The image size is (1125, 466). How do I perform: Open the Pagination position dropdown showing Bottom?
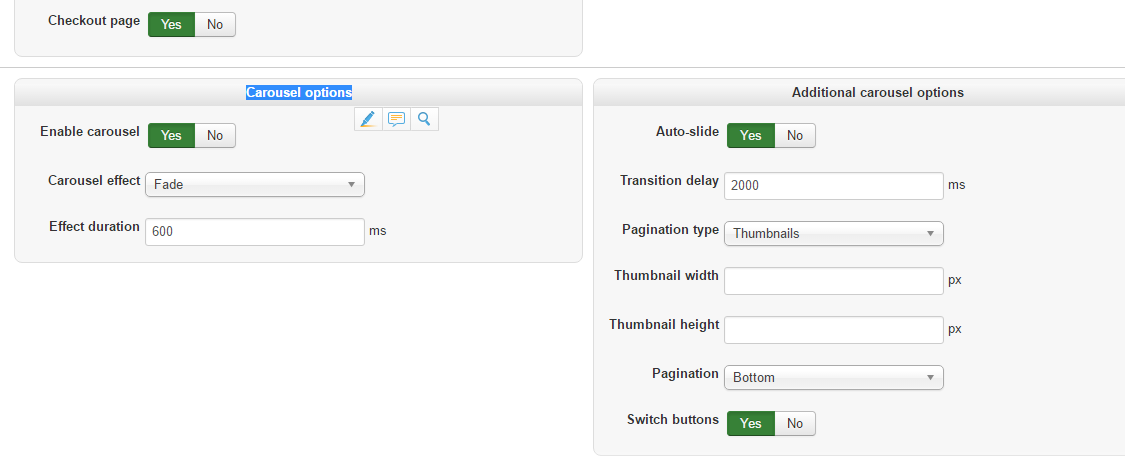[x=833, y=377]
